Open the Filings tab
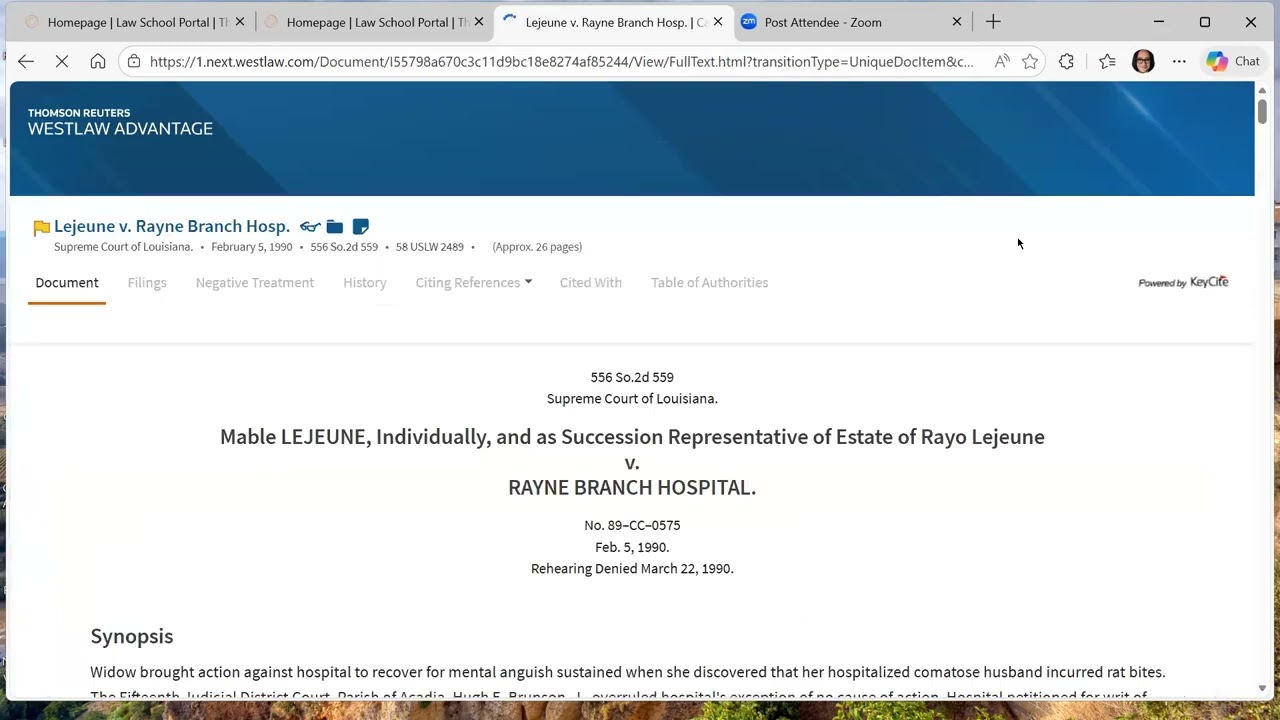 tap(147, 283)
